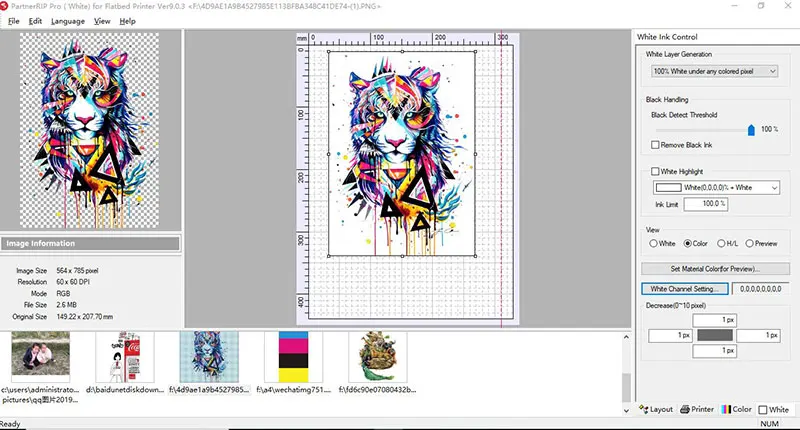800x430 pixels.
Task: Select the CMYK color bars thumbnail
Action: click(x=293, y=357)
